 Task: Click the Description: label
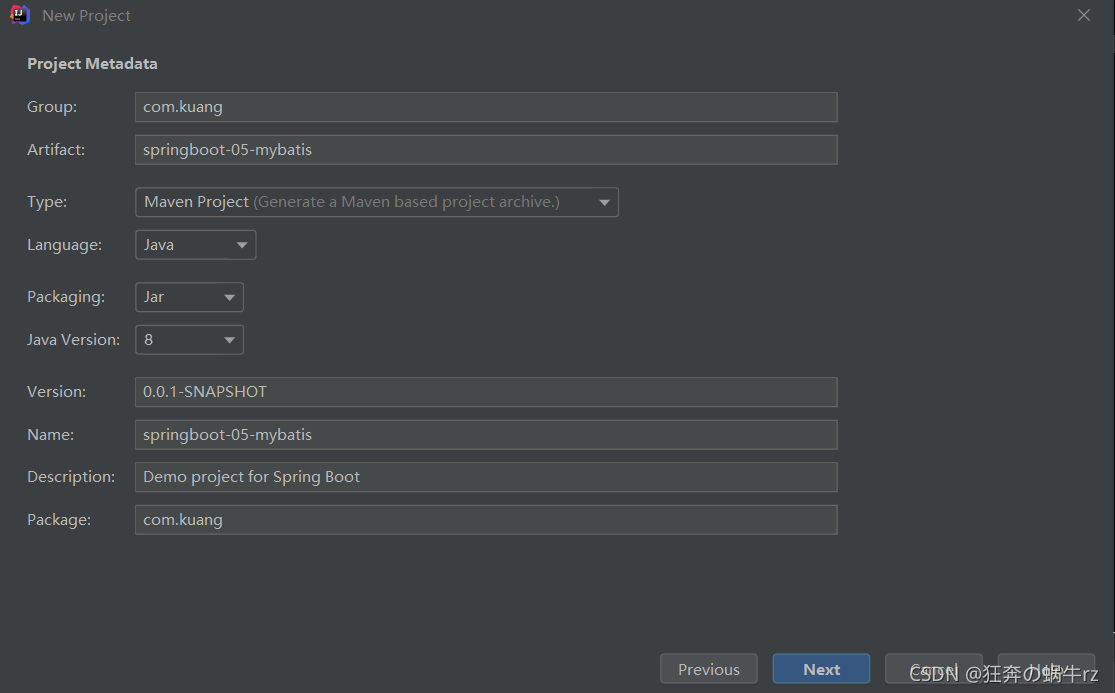pyautogui.click(x=71, y=477)
